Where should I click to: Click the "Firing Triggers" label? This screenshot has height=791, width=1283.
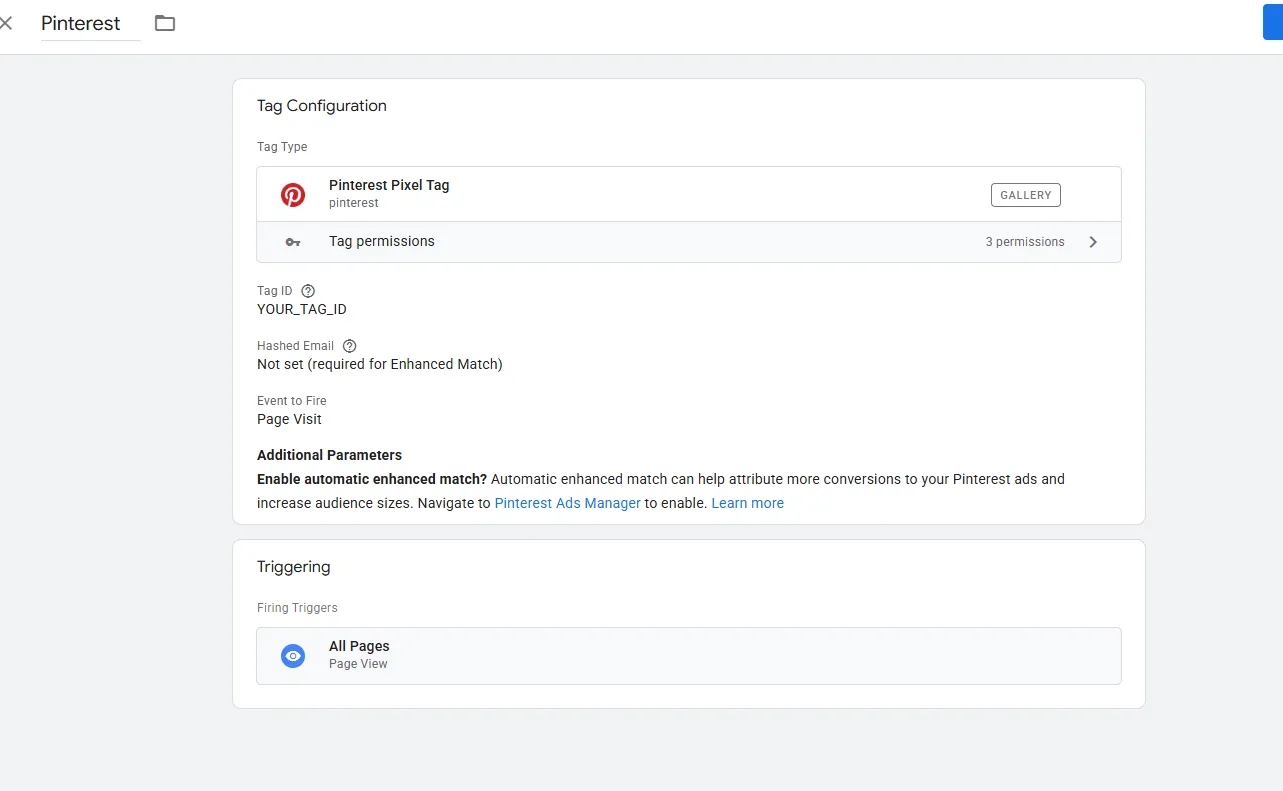click(297, 608)
